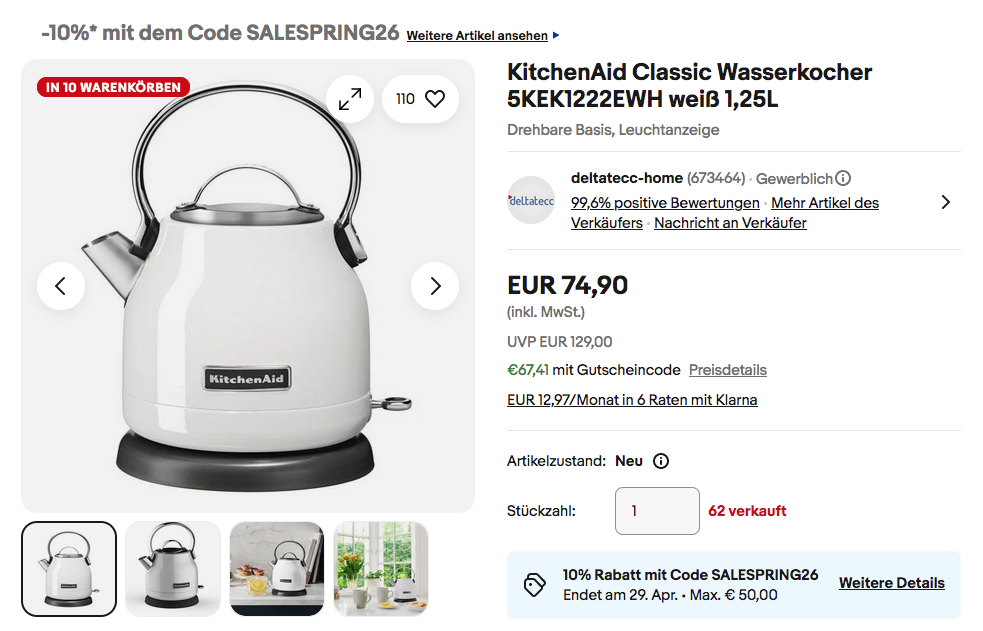Click the coupon tag icon
The width and height of the screenshot is (983, 631).
point(534,585)
